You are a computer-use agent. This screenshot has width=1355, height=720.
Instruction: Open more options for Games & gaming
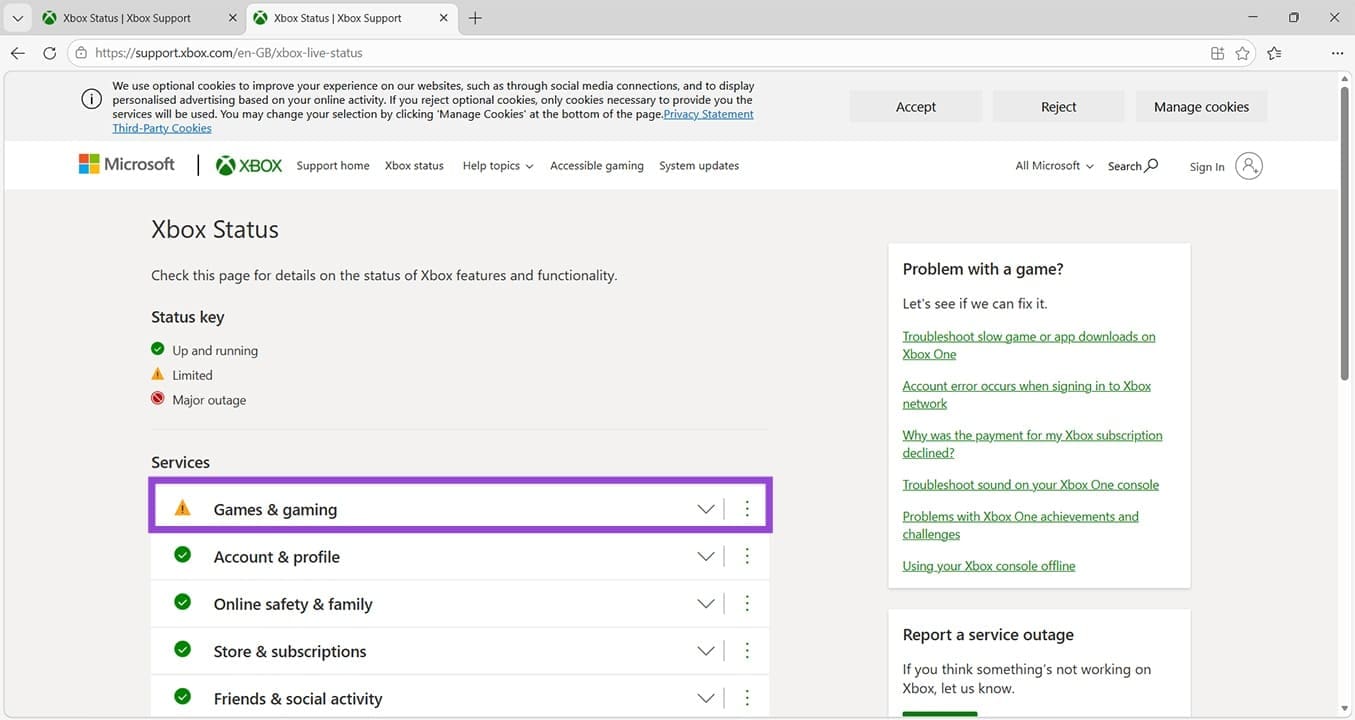coord(747,509)
